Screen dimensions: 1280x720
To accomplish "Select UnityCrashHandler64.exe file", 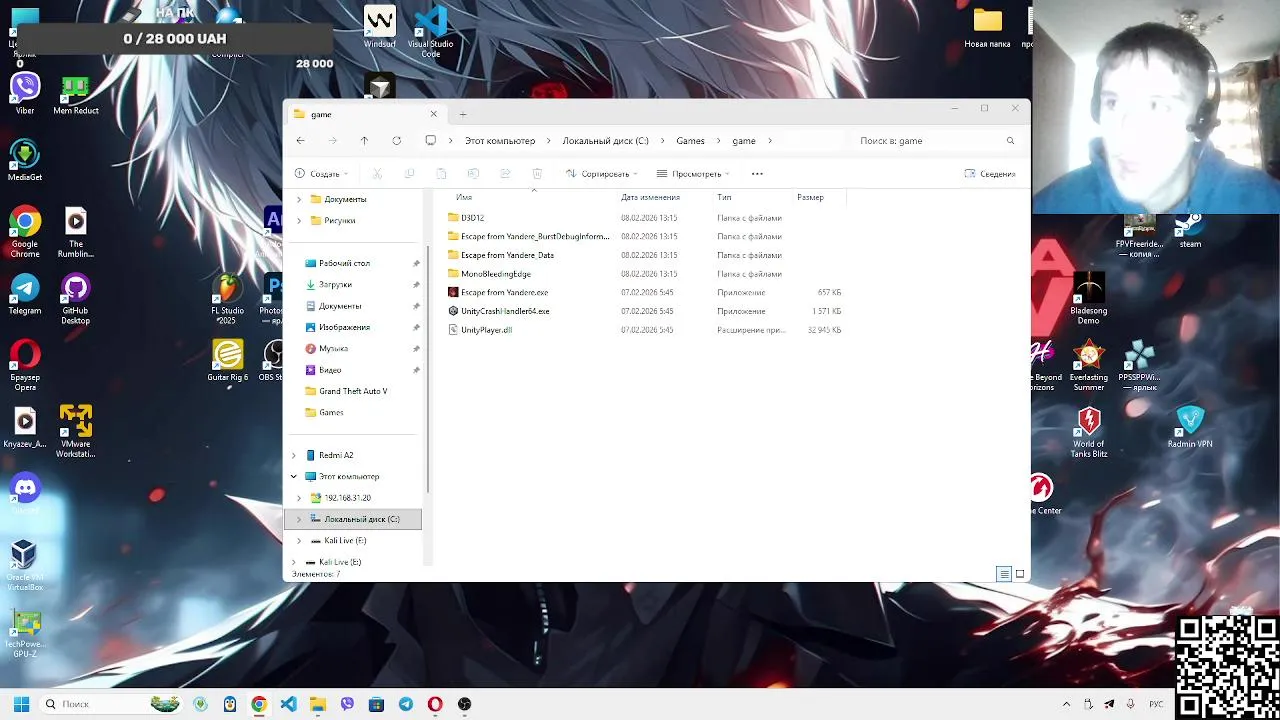I will point(505,311).
